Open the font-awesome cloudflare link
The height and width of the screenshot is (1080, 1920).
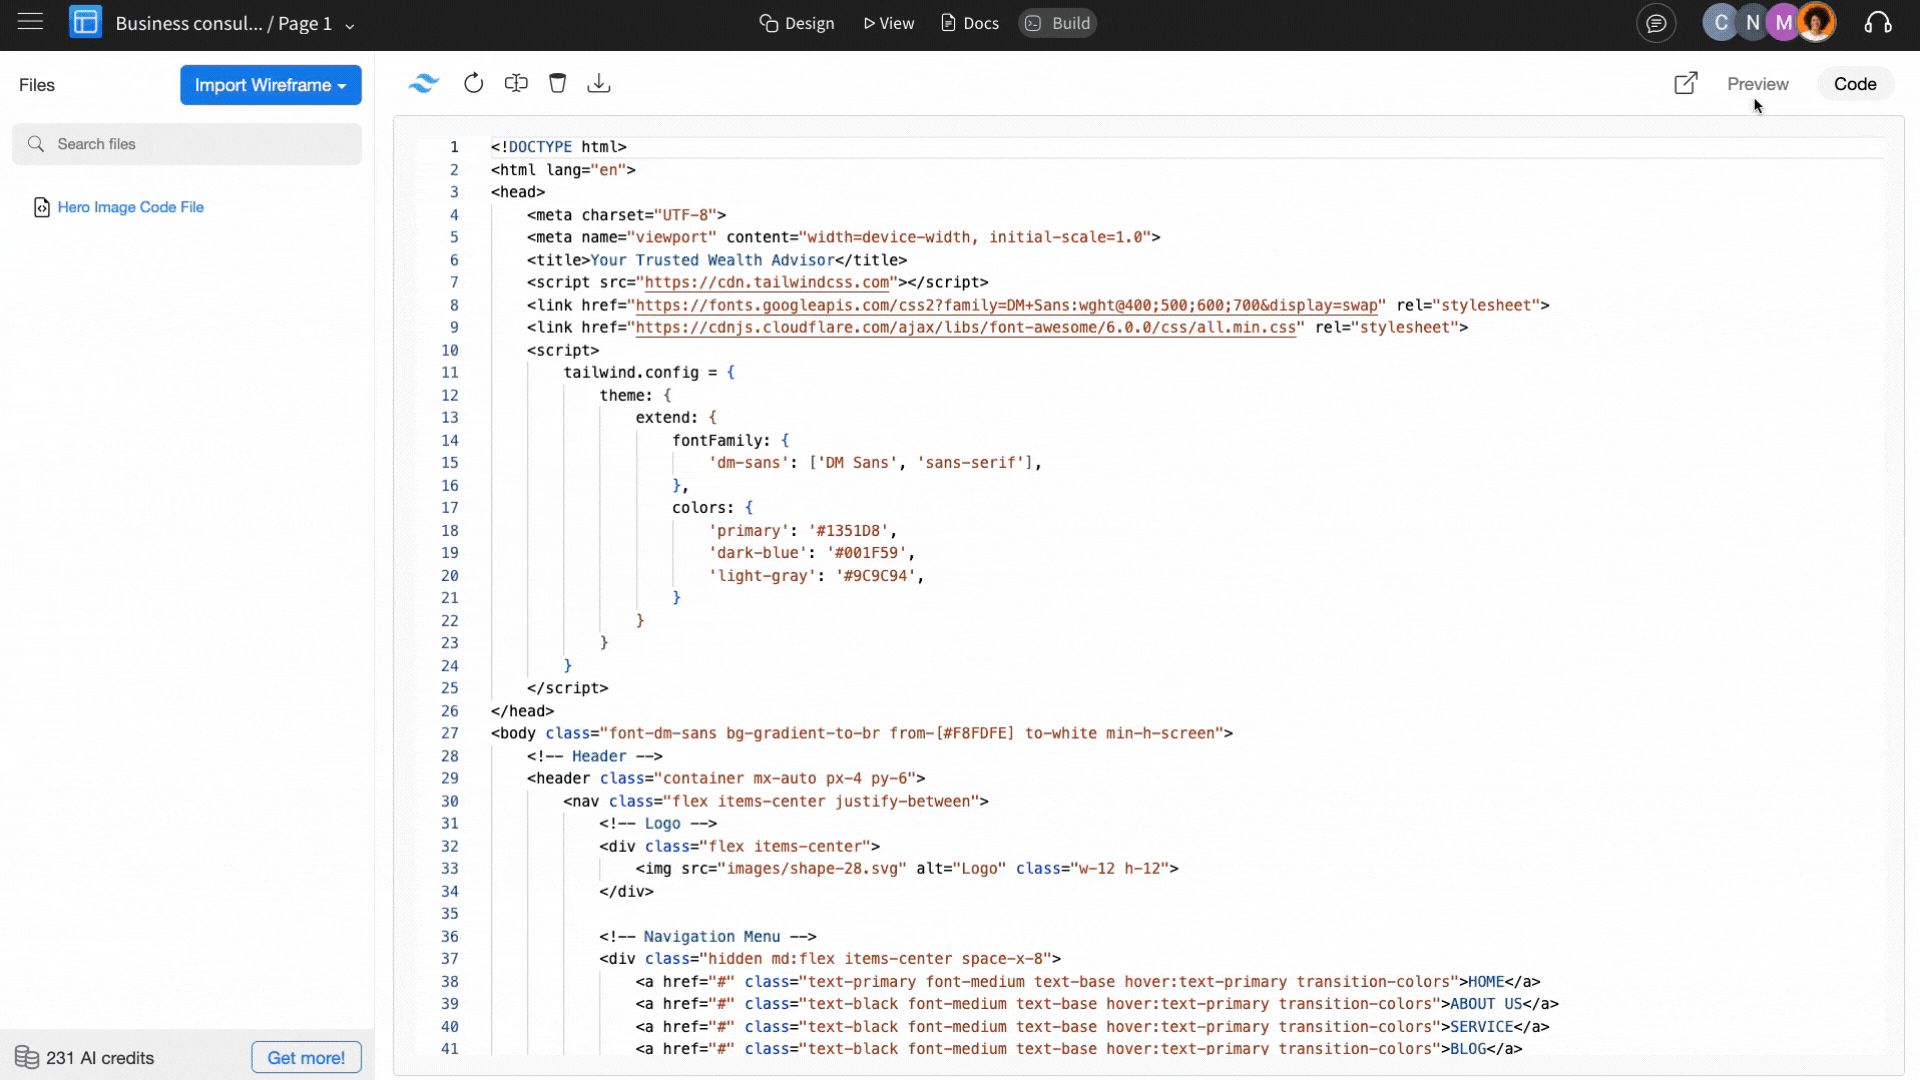click(x=966, y=328)
